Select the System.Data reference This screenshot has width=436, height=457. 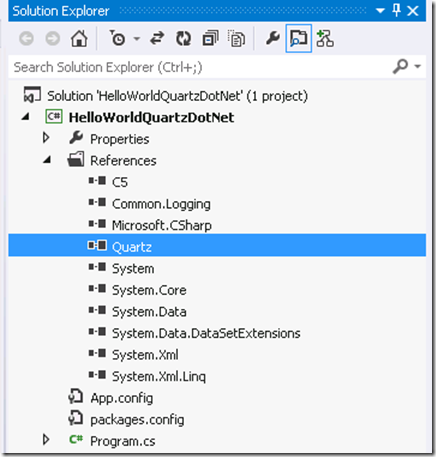pos(149,312)
